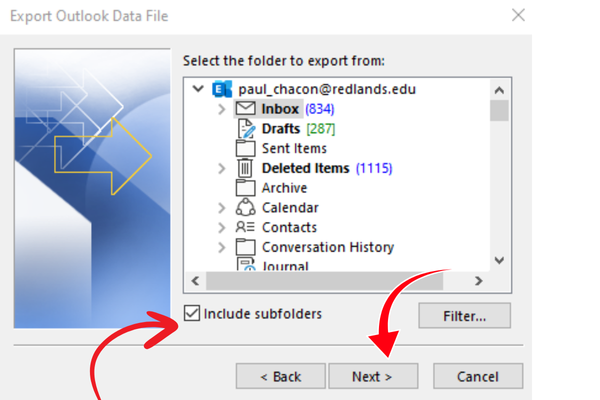Click the Deleted Items trash icon

click(246, 168)
